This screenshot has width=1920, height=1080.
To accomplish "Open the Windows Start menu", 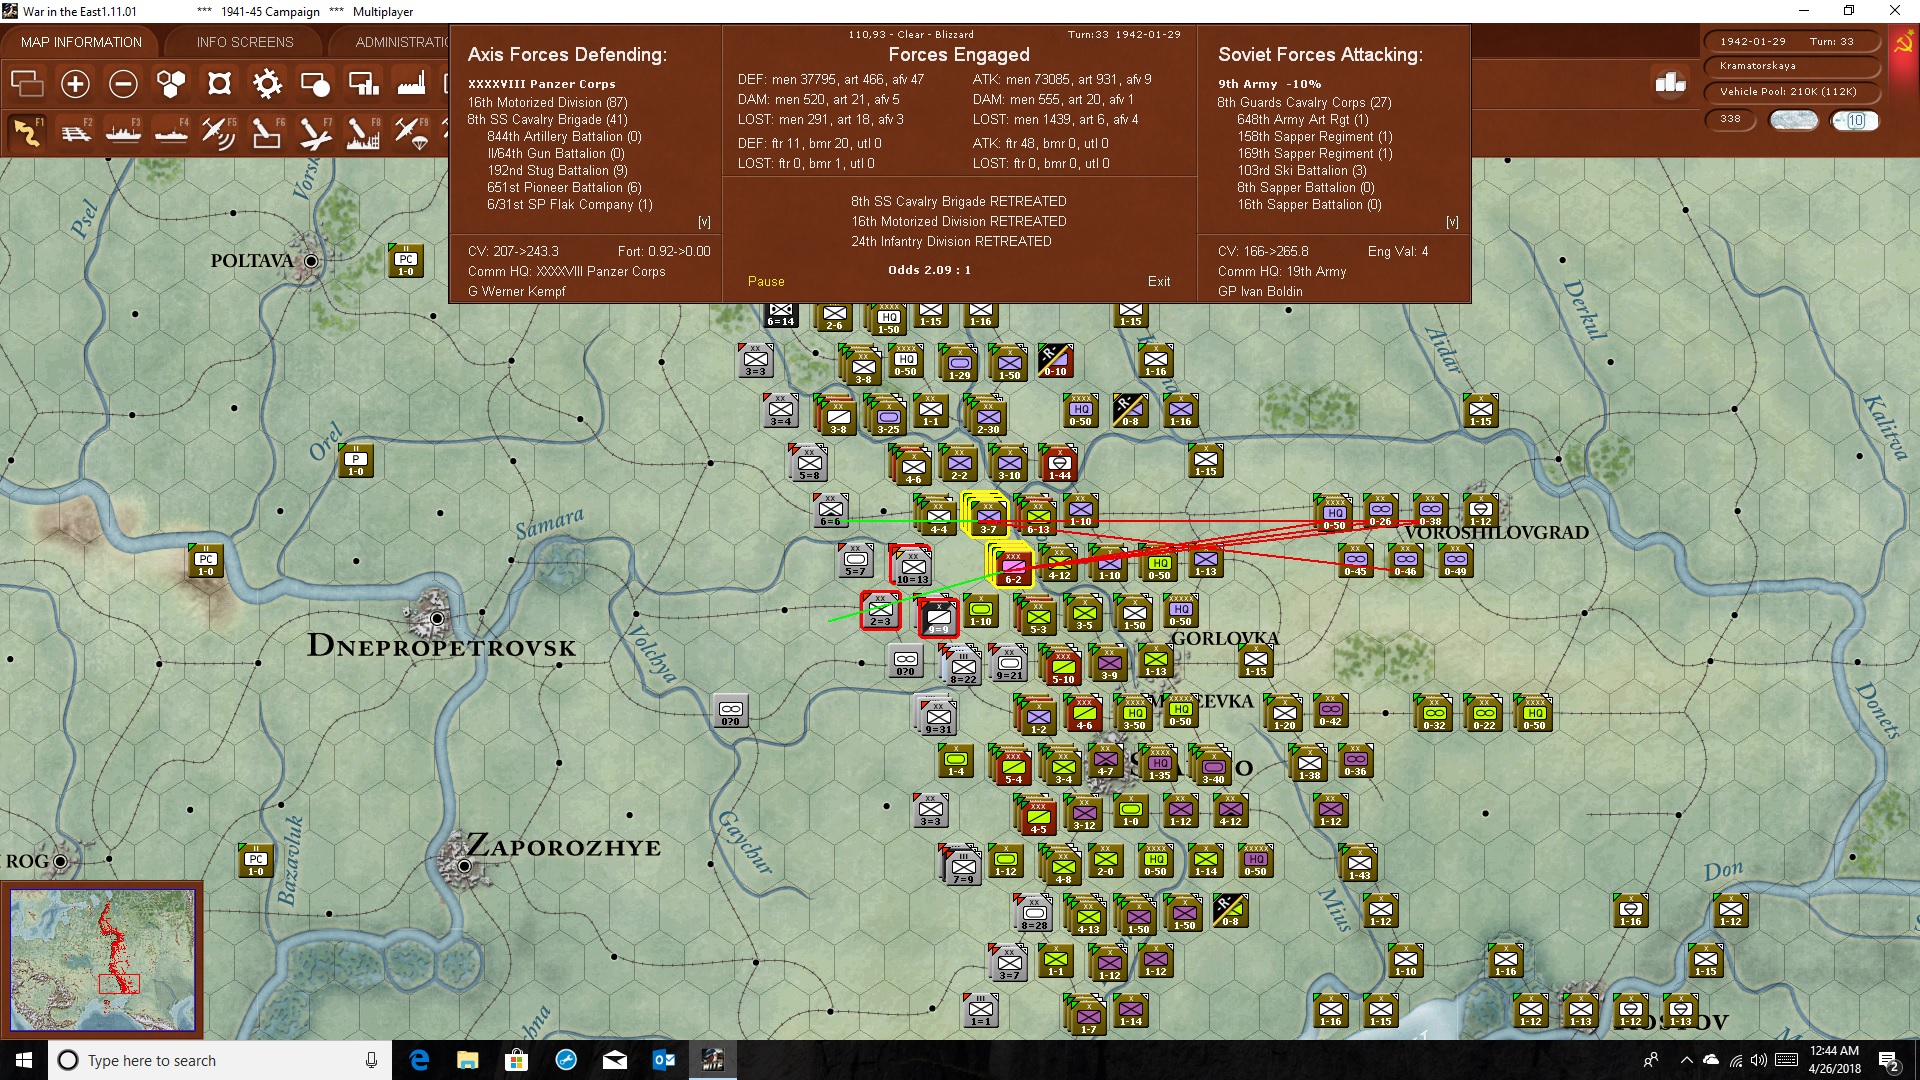I will (24, 1060).
